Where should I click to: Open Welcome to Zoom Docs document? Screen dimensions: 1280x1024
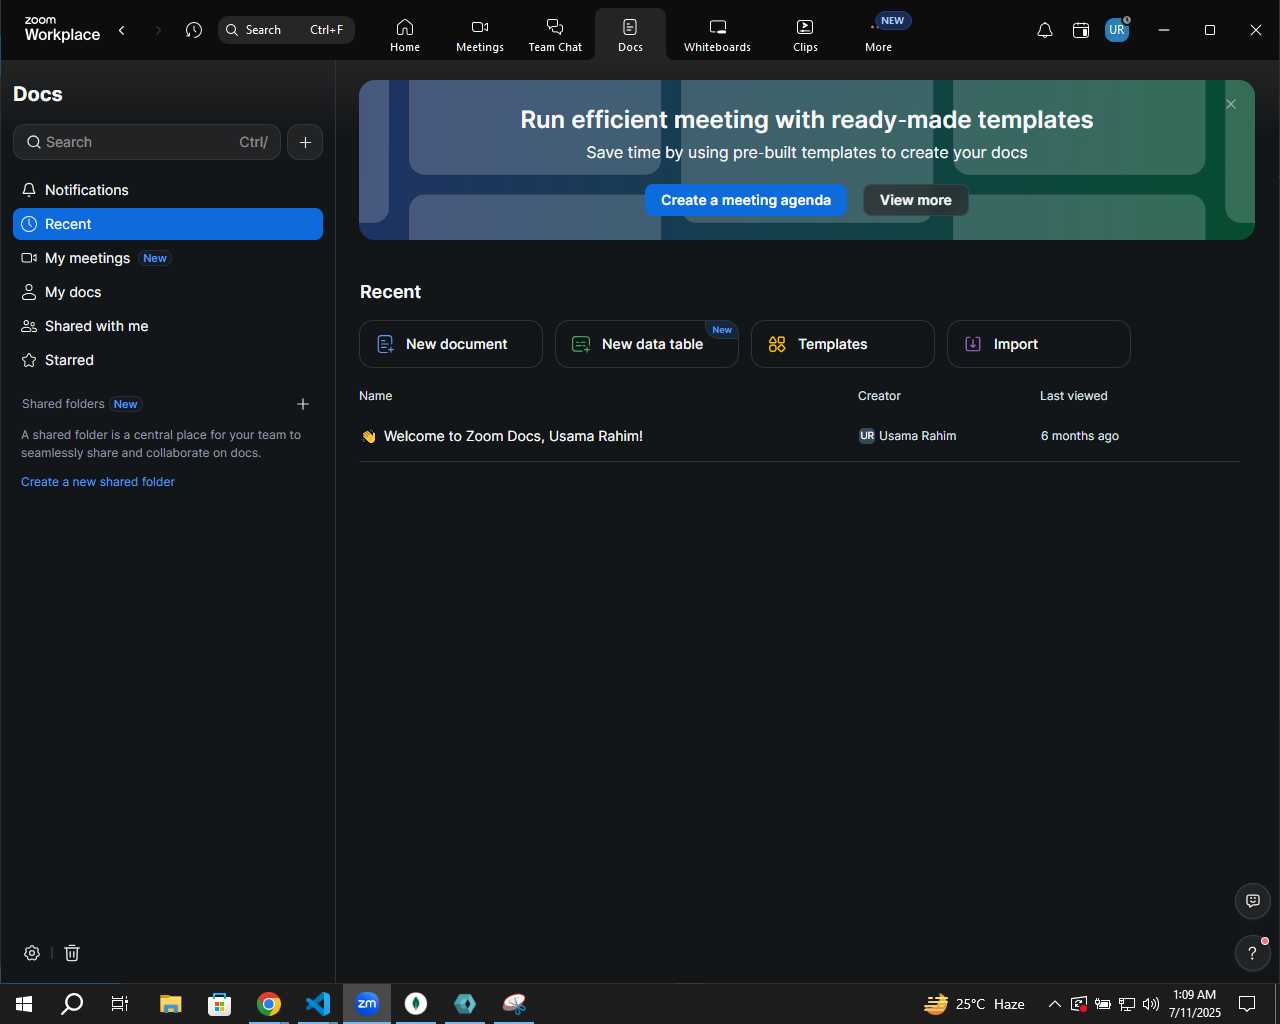[x=513, y=436]
